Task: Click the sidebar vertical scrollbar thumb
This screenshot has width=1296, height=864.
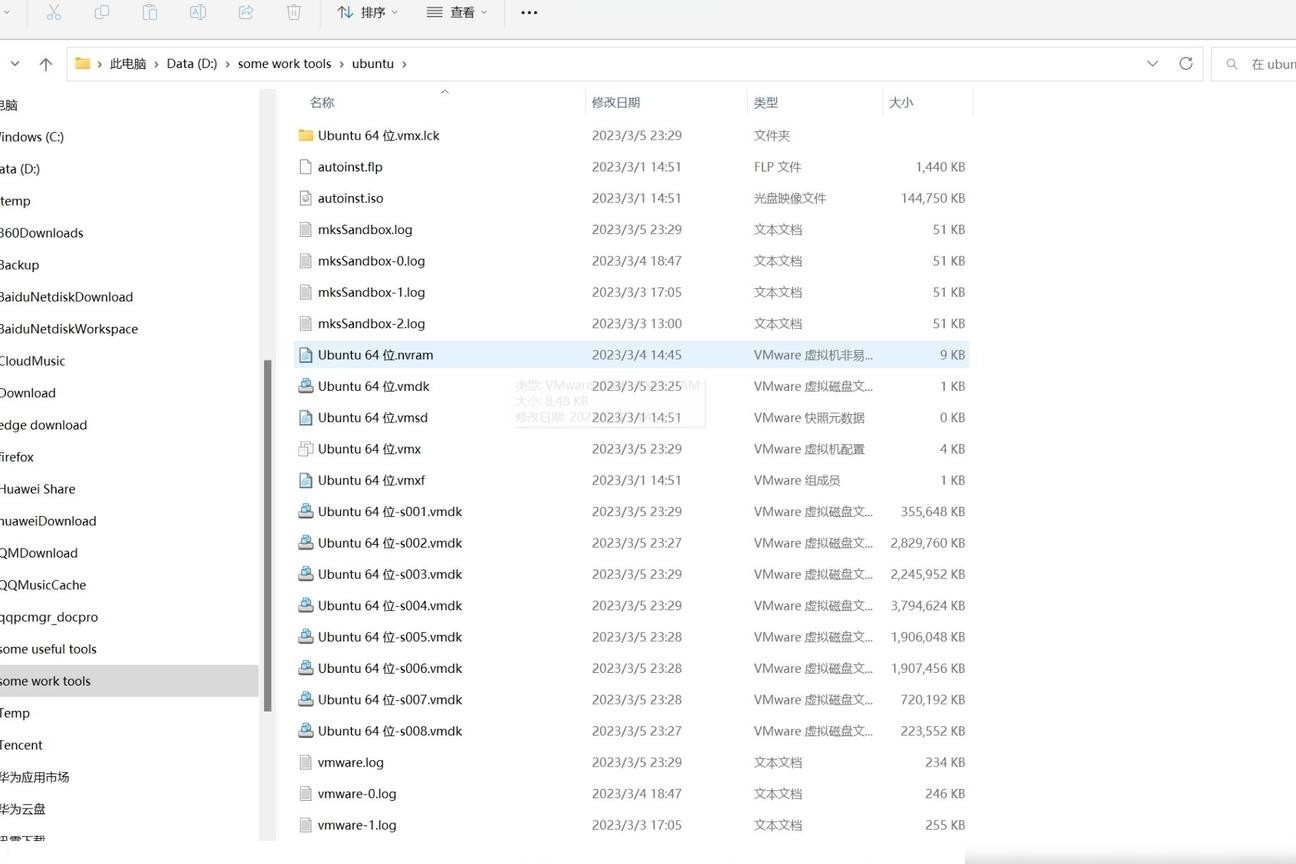Action: (x=267, y=535)
